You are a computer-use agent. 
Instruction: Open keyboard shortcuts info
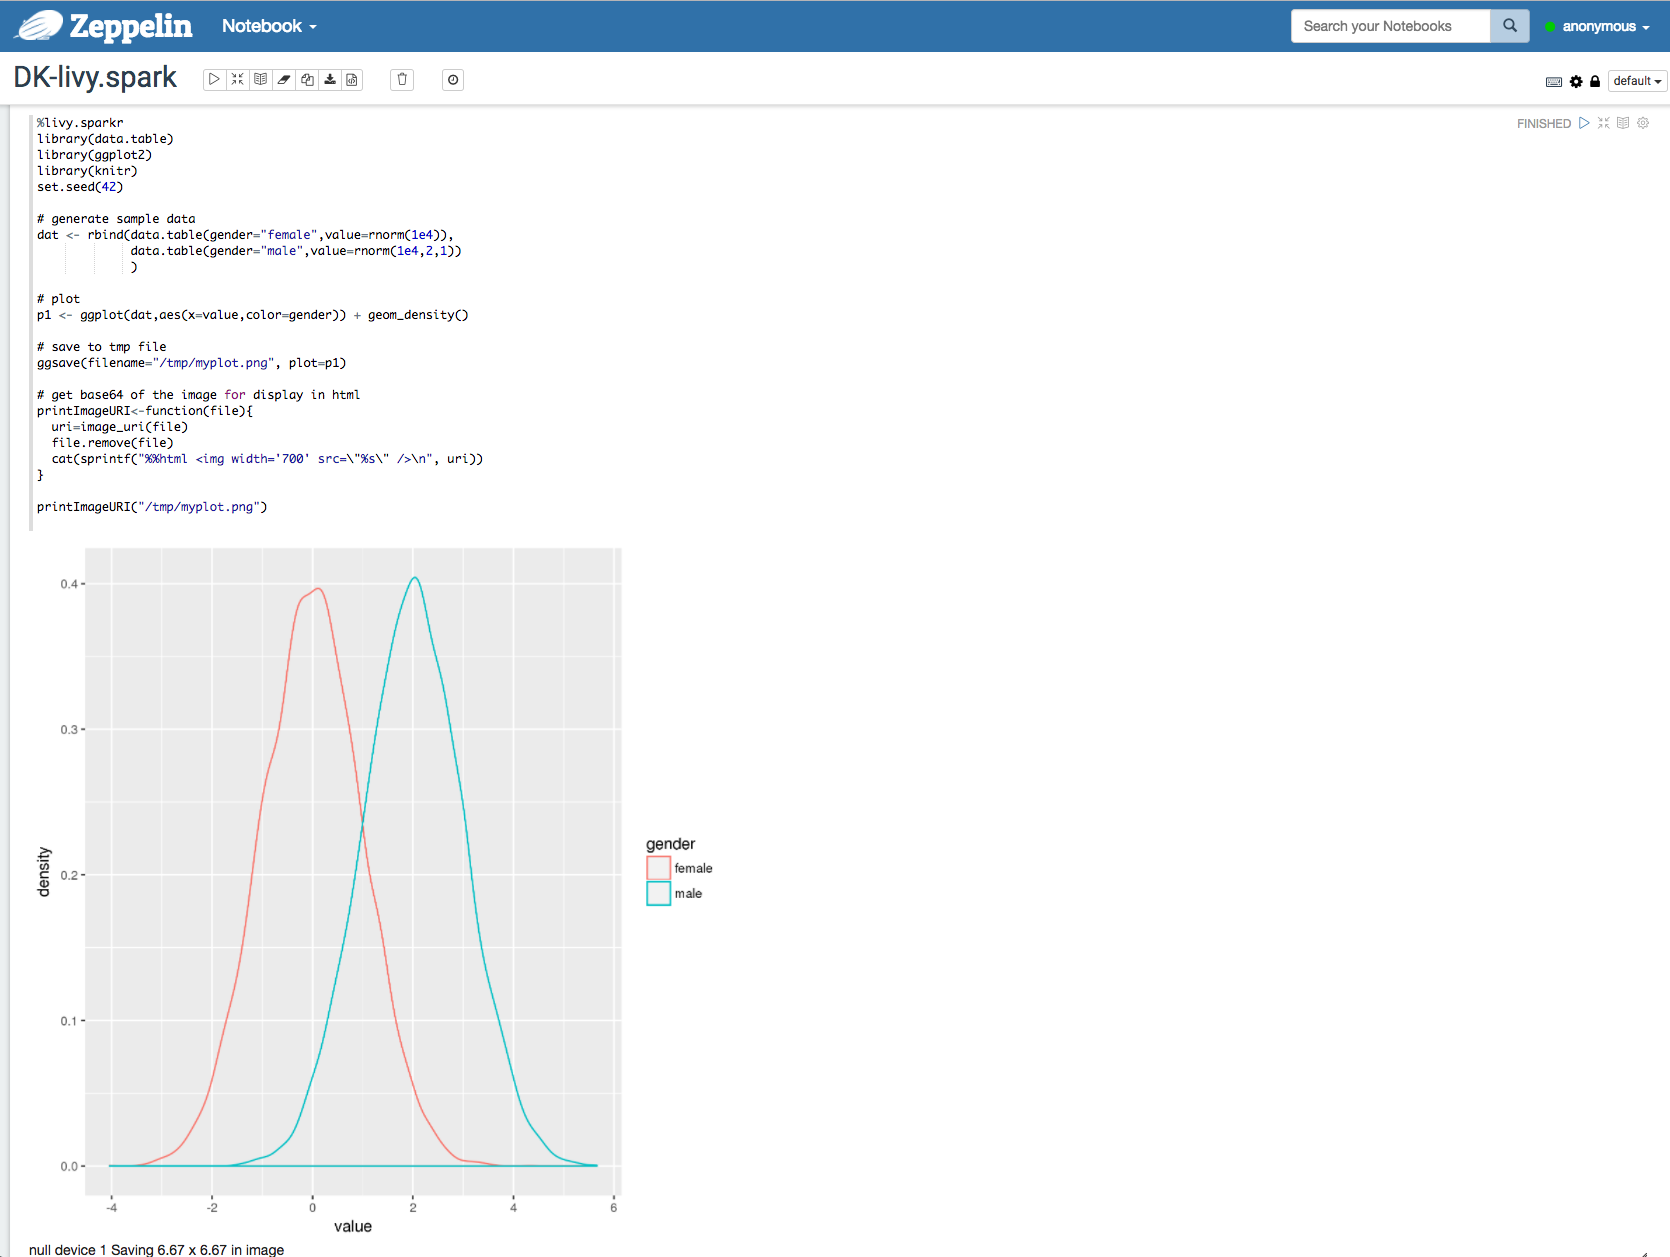(1553, 81)
